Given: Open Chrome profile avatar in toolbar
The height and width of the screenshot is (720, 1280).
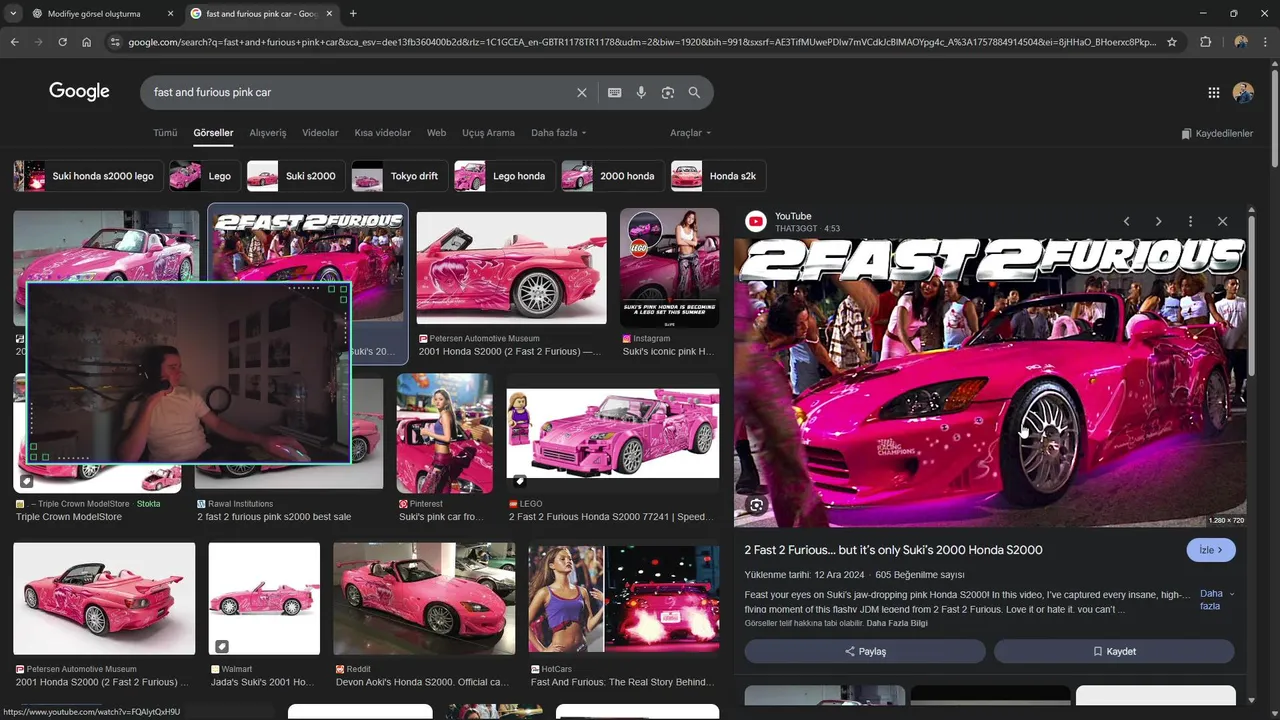Looking at the screenshot, I should pyautogui.click(x=1241, y=42).
